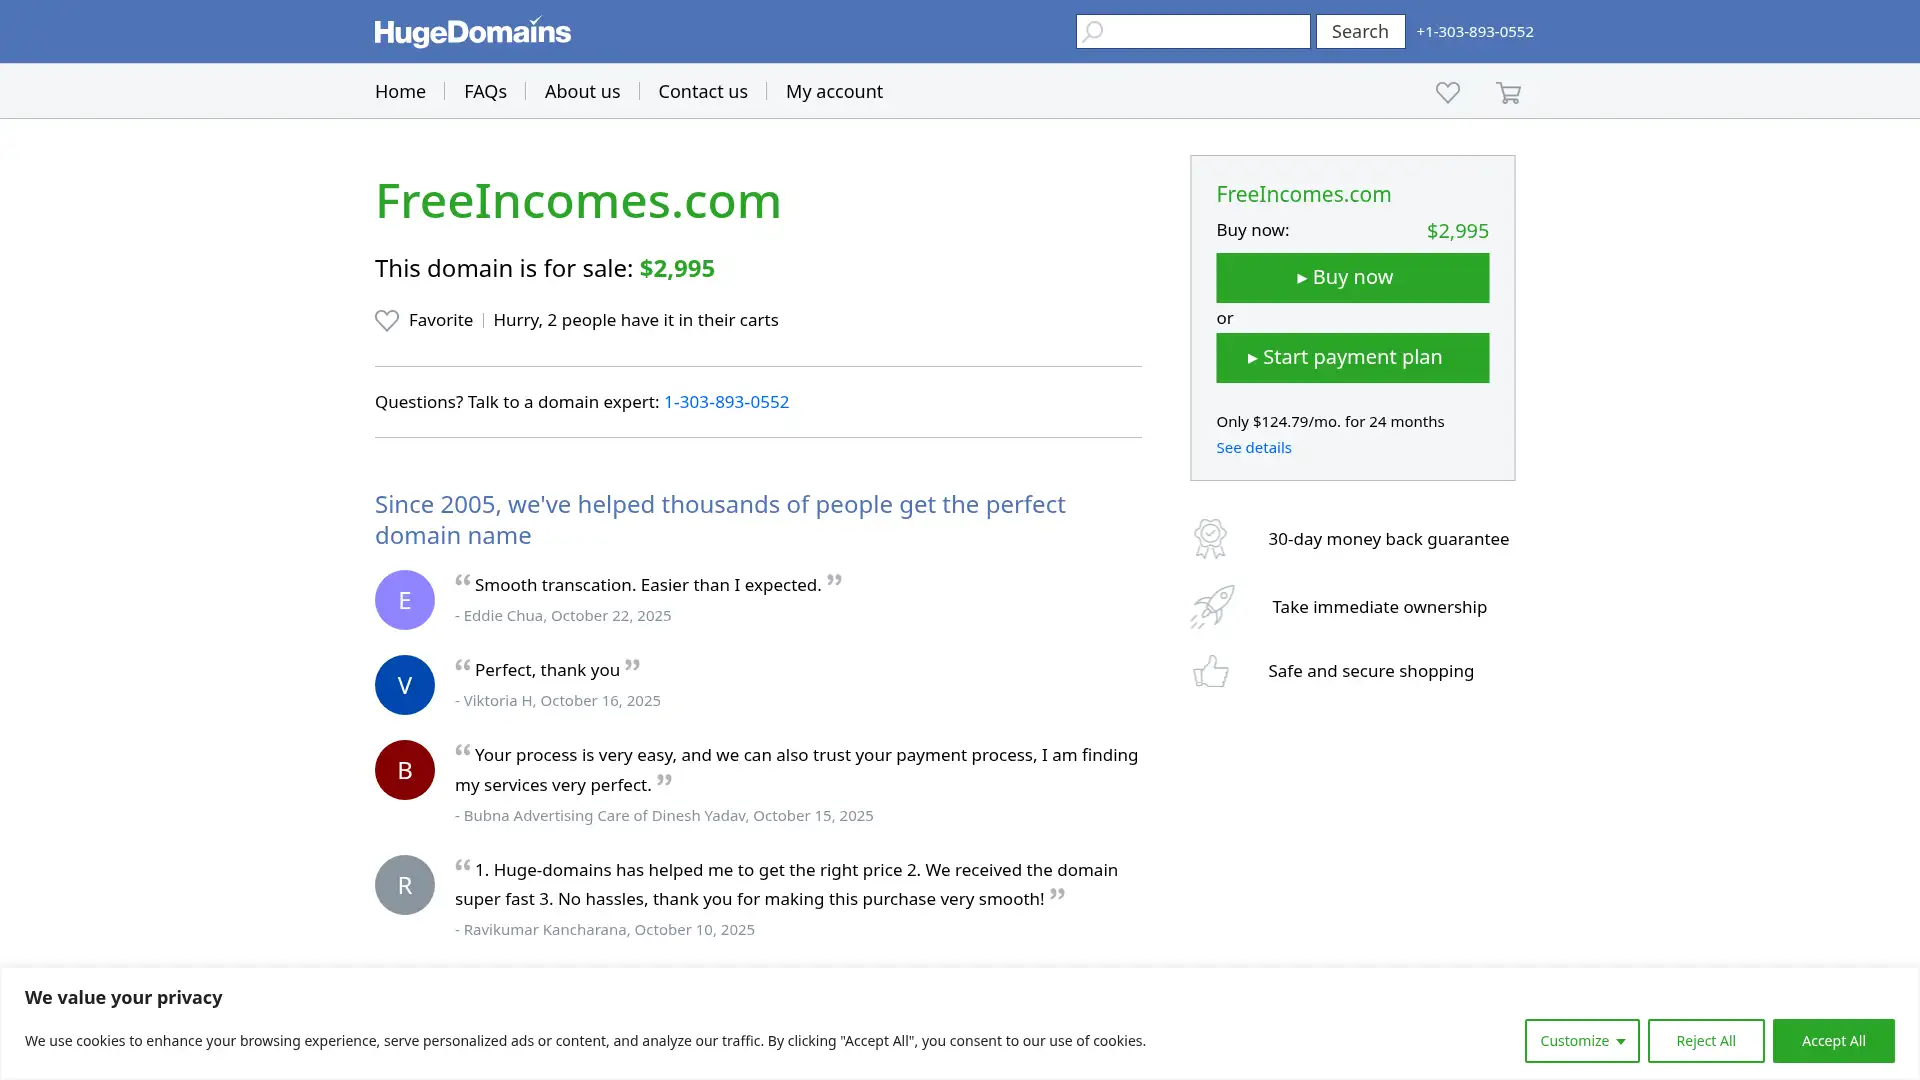Open See details for monthly pricing
Screen dimensions: 1920x1080
(x=1253, y=447)
